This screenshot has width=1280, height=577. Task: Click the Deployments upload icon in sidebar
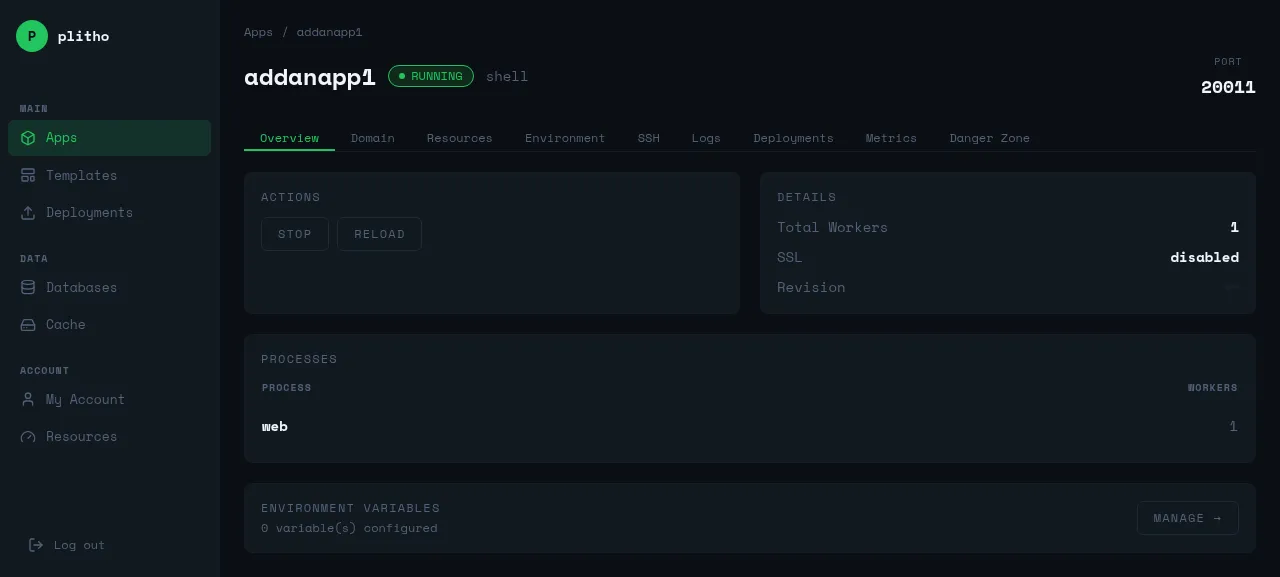point(28,212)
